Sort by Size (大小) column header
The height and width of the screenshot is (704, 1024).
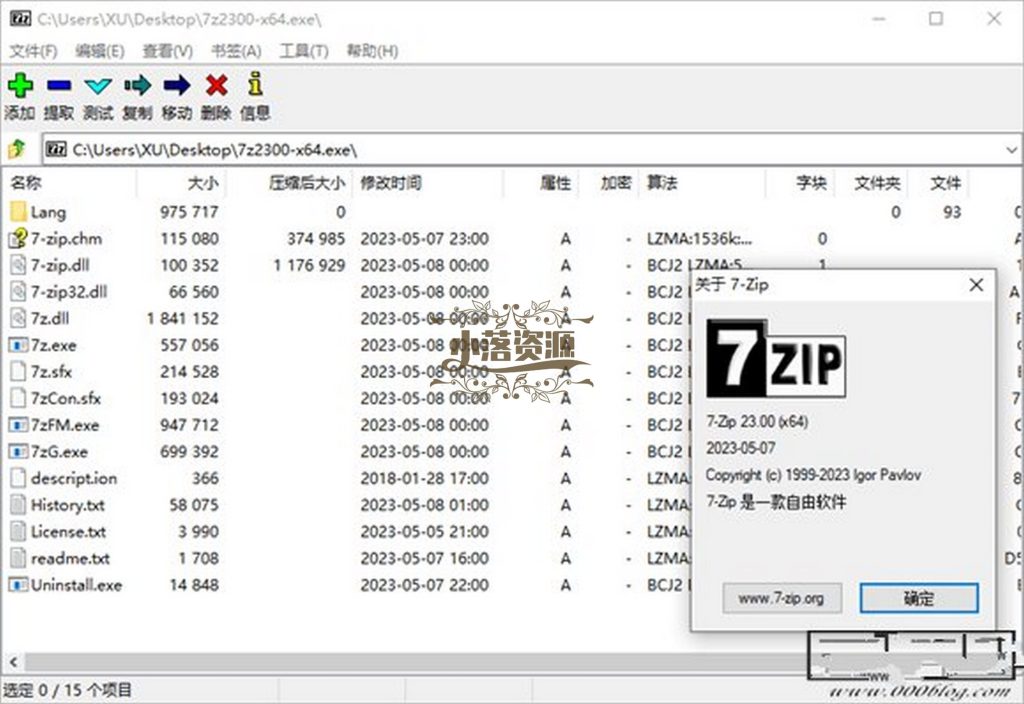pos(181,183)
